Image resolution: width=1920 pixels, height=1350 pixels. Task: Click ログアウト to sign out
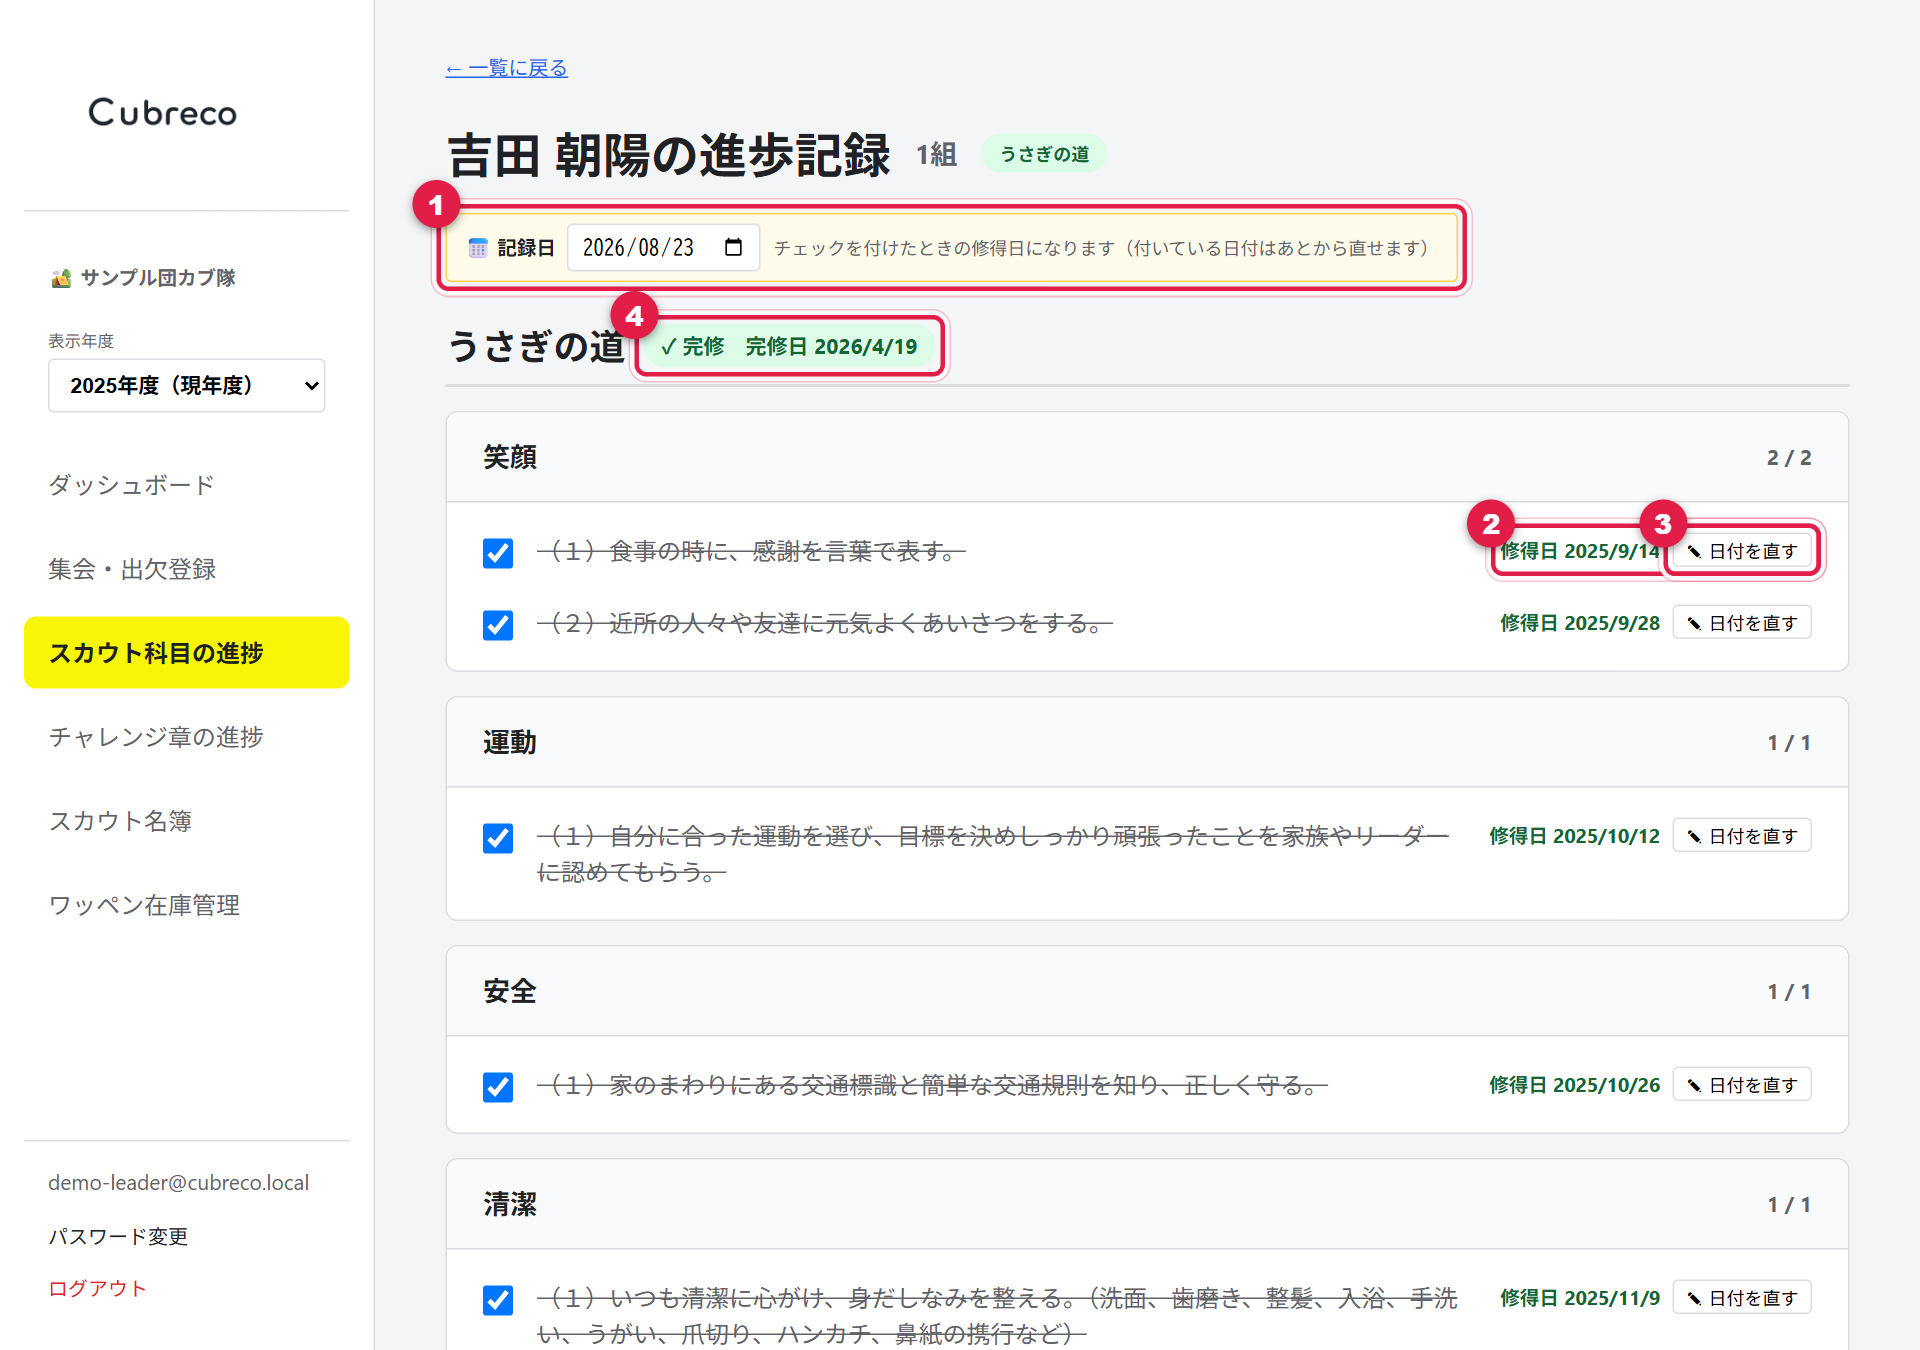point(97,1288)
